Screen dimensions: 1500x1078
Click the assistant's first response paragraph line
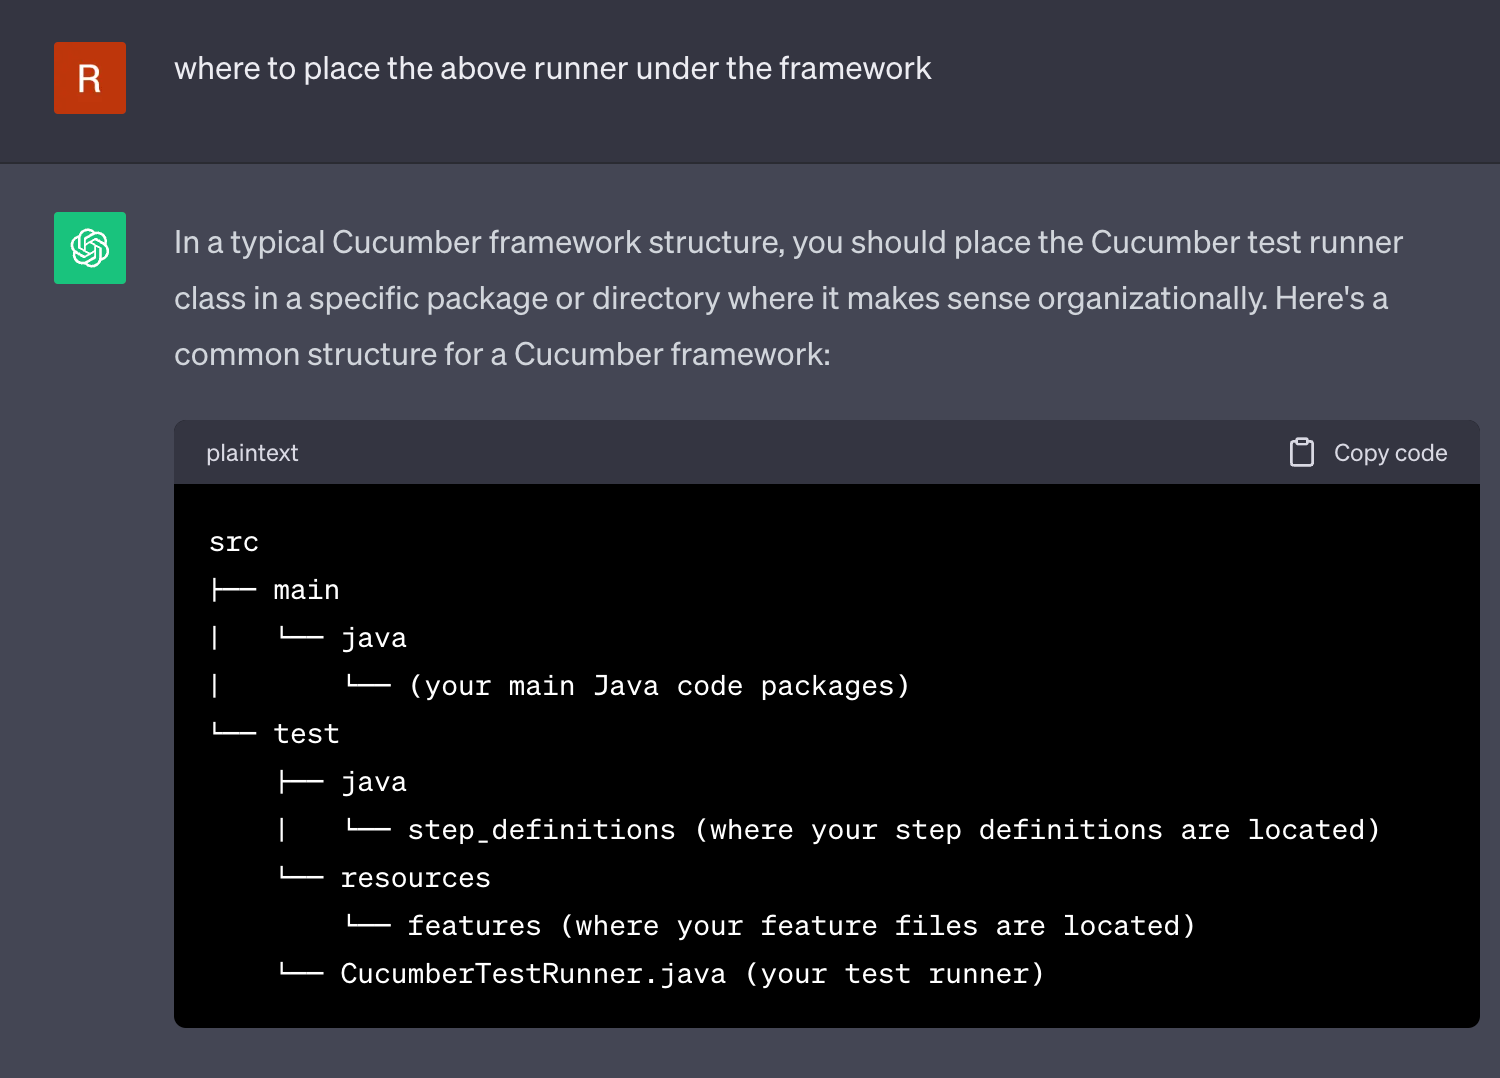[788, 242]
